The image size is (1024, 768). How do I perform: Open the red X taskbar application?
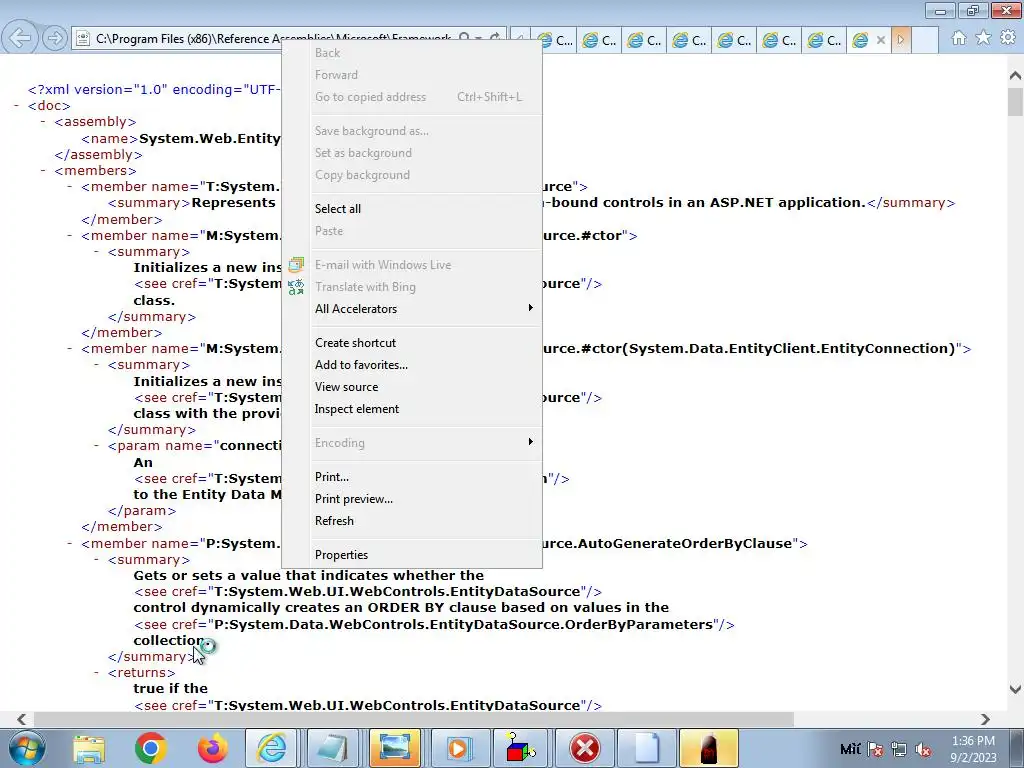585,748
